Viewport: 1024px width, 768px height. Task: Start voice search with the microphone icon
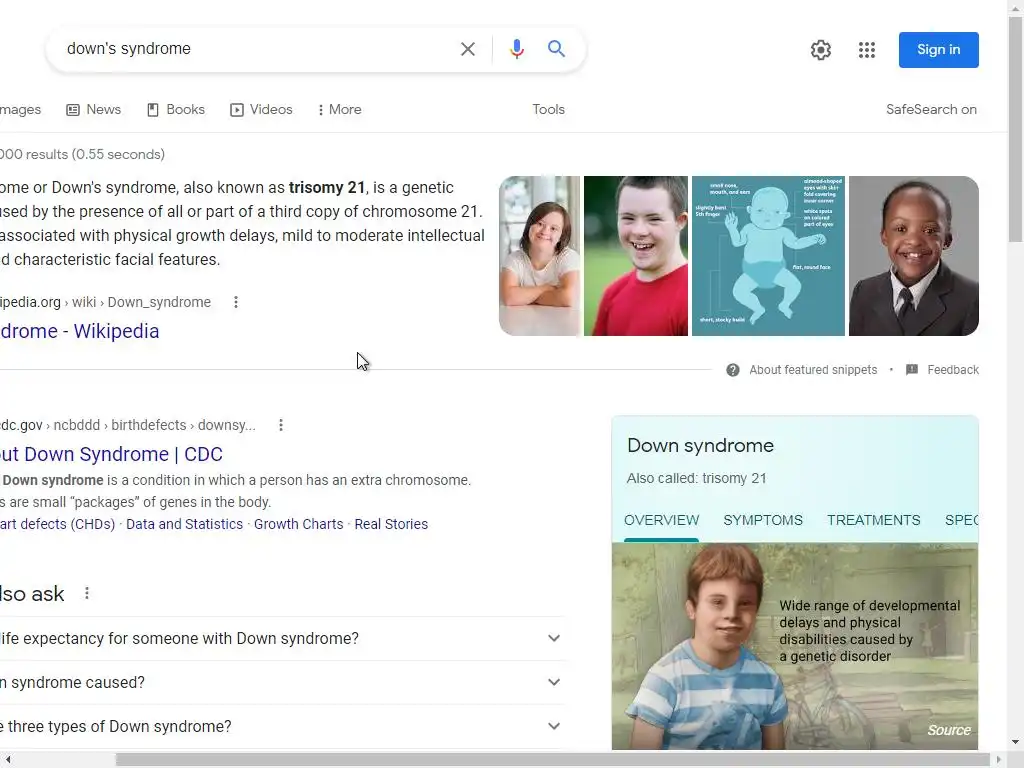click(517, 49)
